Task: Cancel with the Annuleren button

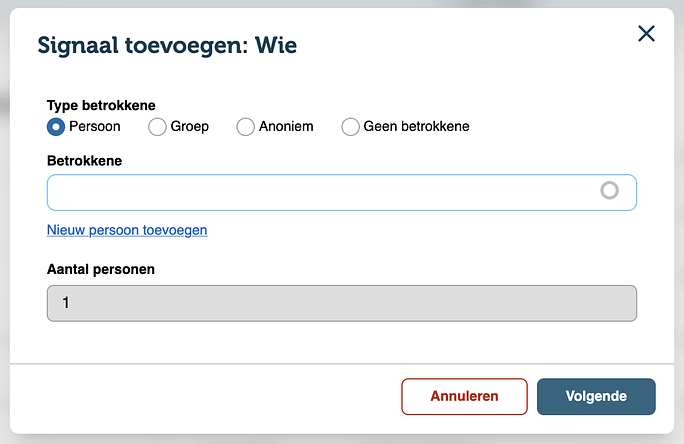Action: tap(464, 396)
